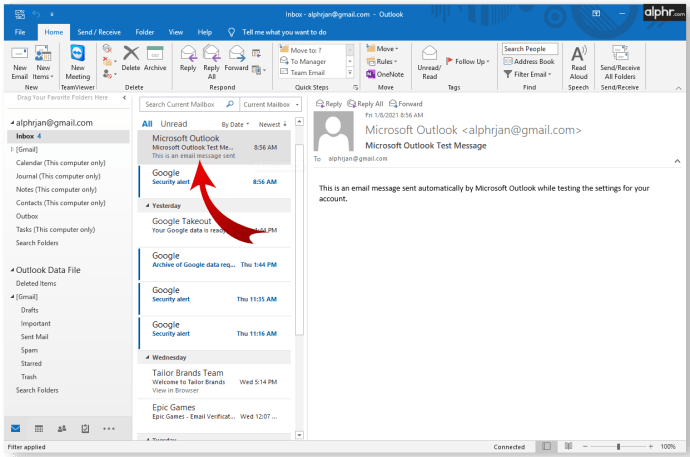Open the Current Mailbox scope dropdown
This screenshot has height=457, width=690.
point(271,104)
